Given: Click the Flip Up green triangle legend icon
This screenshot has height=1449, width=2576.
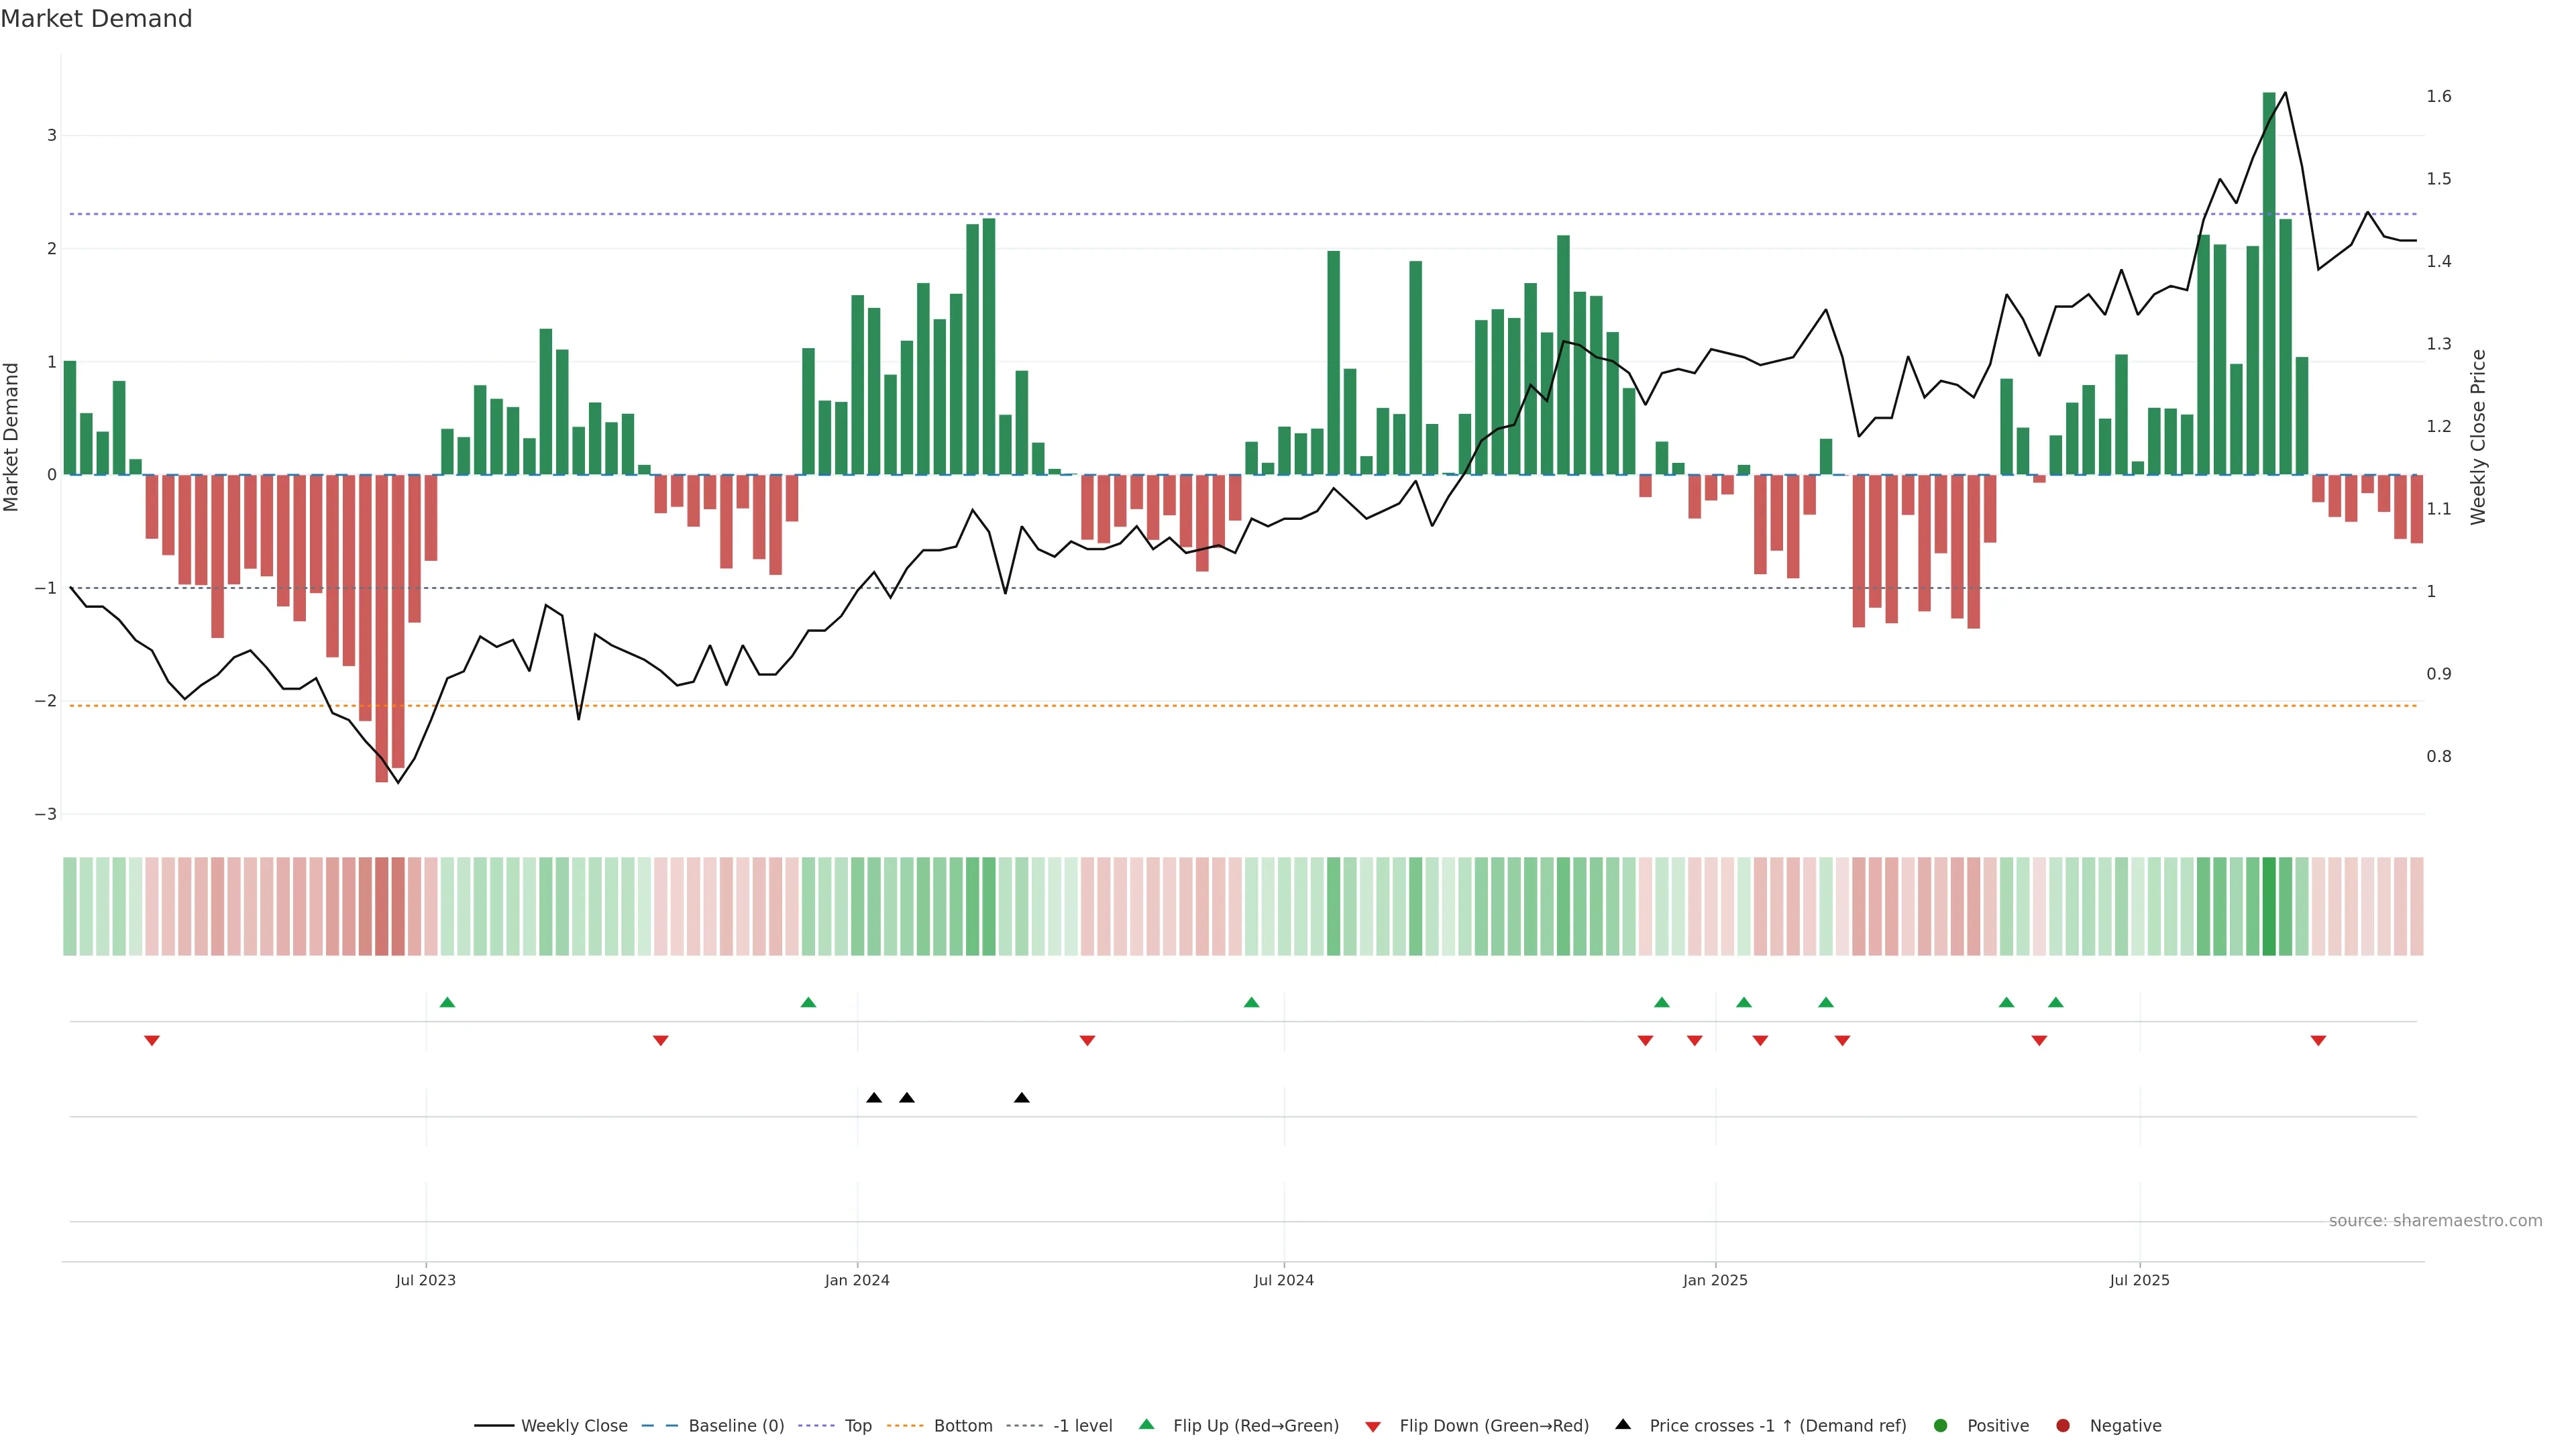Looking at the screenshot, I should coord(1147,1425).
